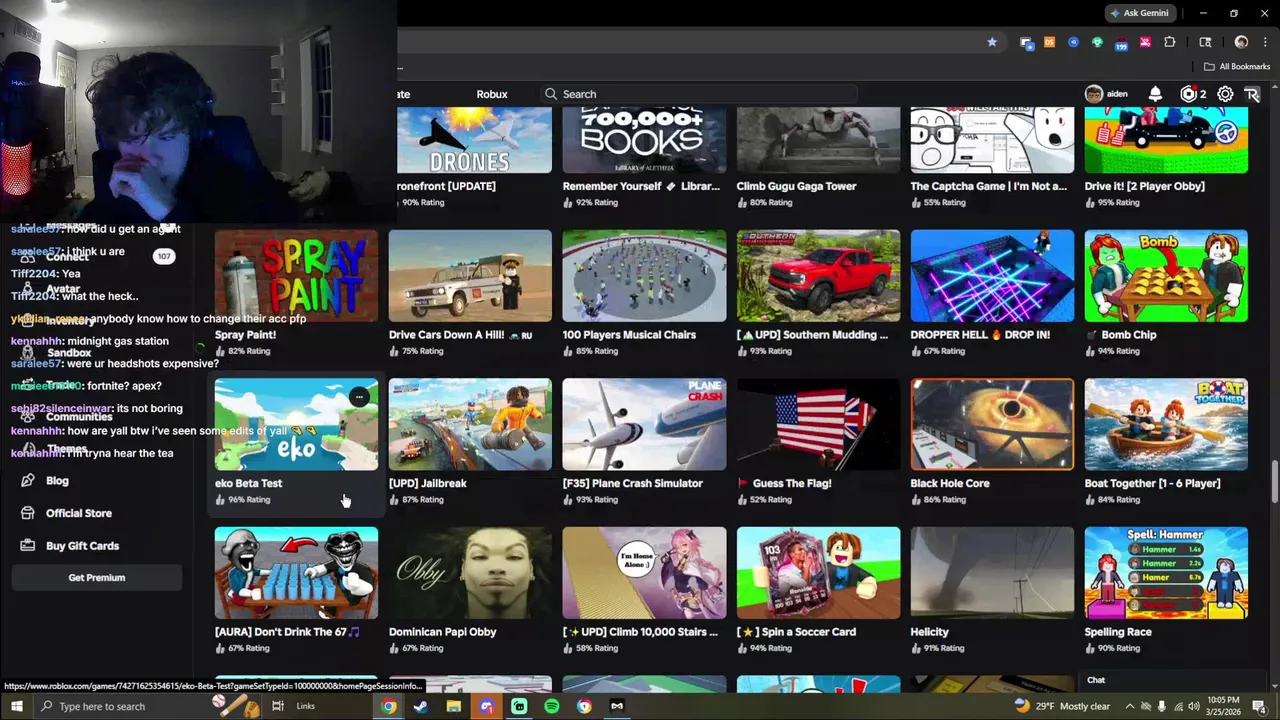The image size is (1280, 720).
Task: Open Spelling Race thumbnail
Action: tap(1166, 573)
